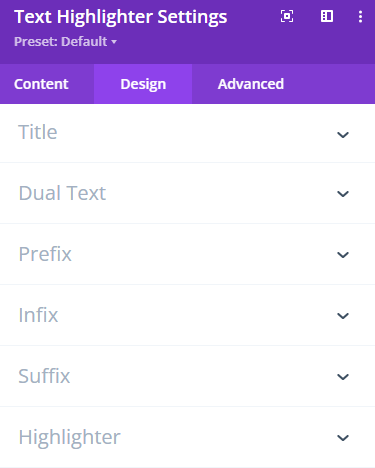
Task: Switch to the Content tab
Action: click(x=41, y=84)
